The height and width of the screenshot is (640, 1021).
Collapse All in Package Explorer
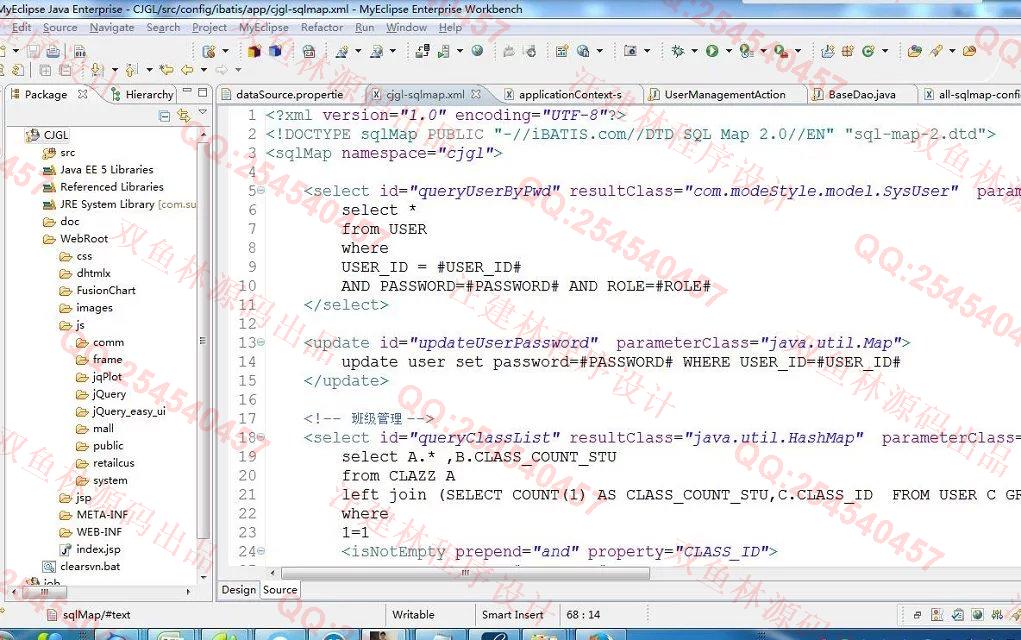point(164,116)
